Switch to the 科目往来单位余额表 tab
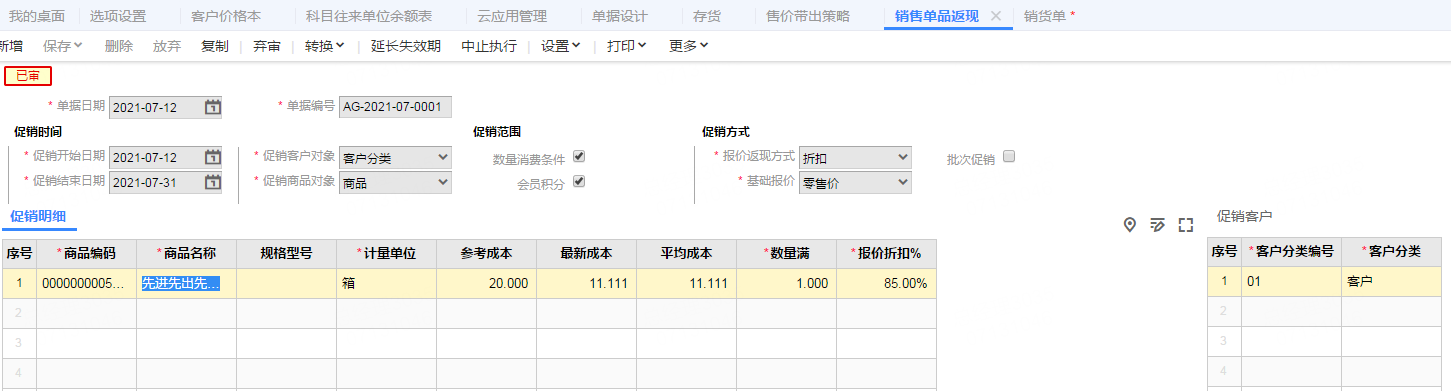The height and width of the screenshot is (391, 1451). click(369, 16)
